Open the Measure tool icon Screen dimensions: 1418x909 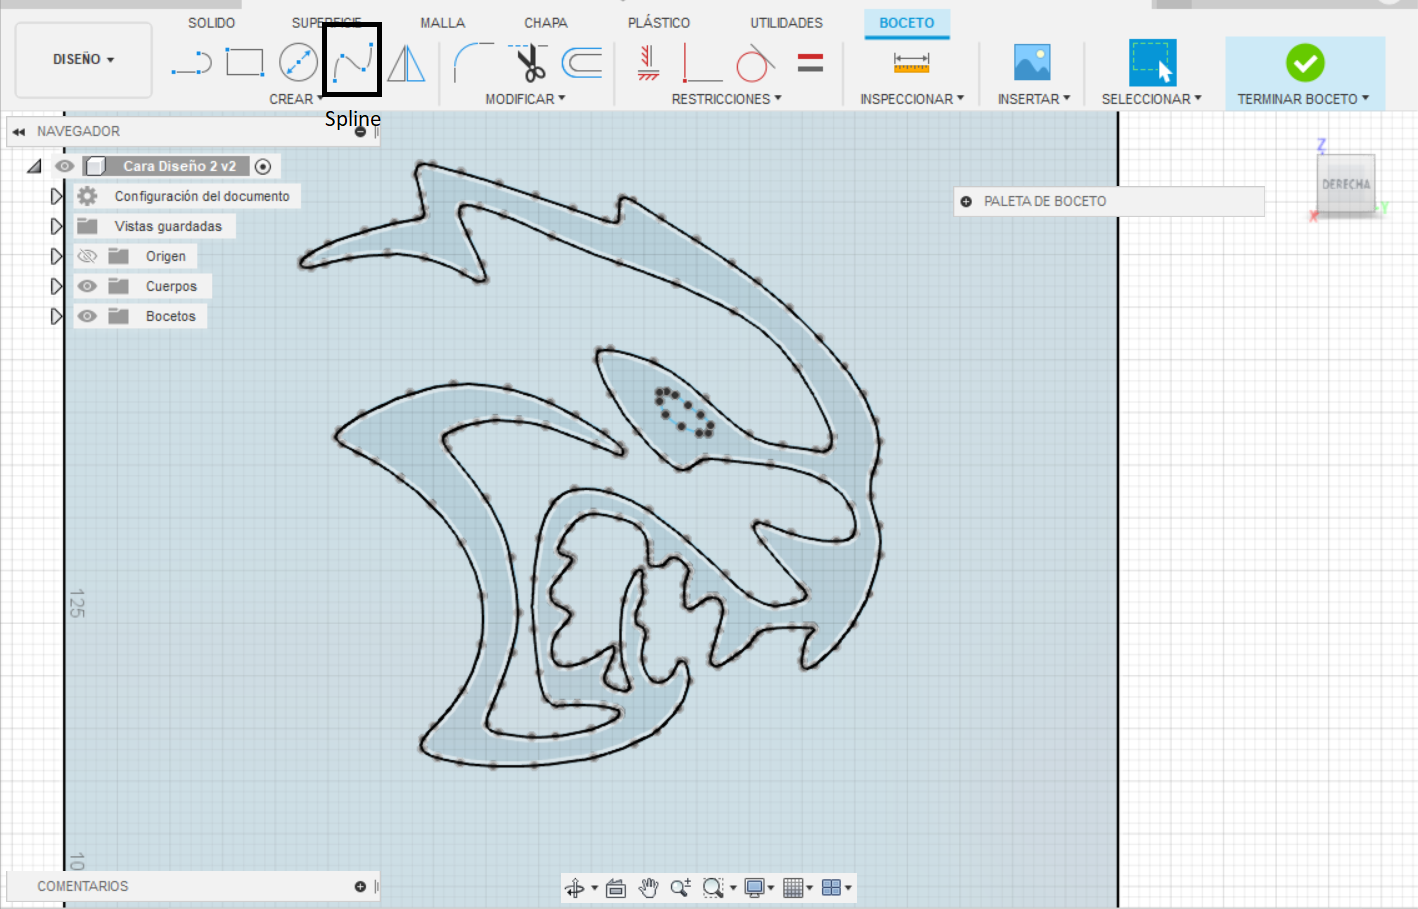point(911,62)
